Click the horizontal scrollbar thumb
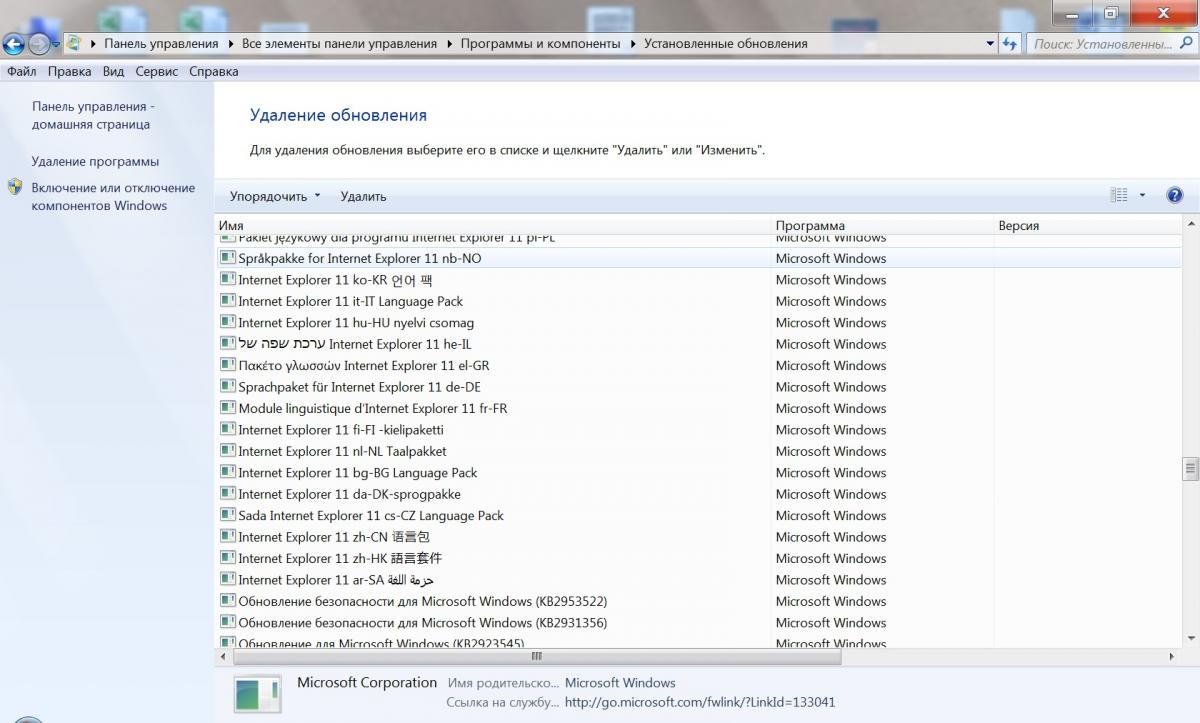This screenshot has width=1200, height=723. [x=537, y=657]
